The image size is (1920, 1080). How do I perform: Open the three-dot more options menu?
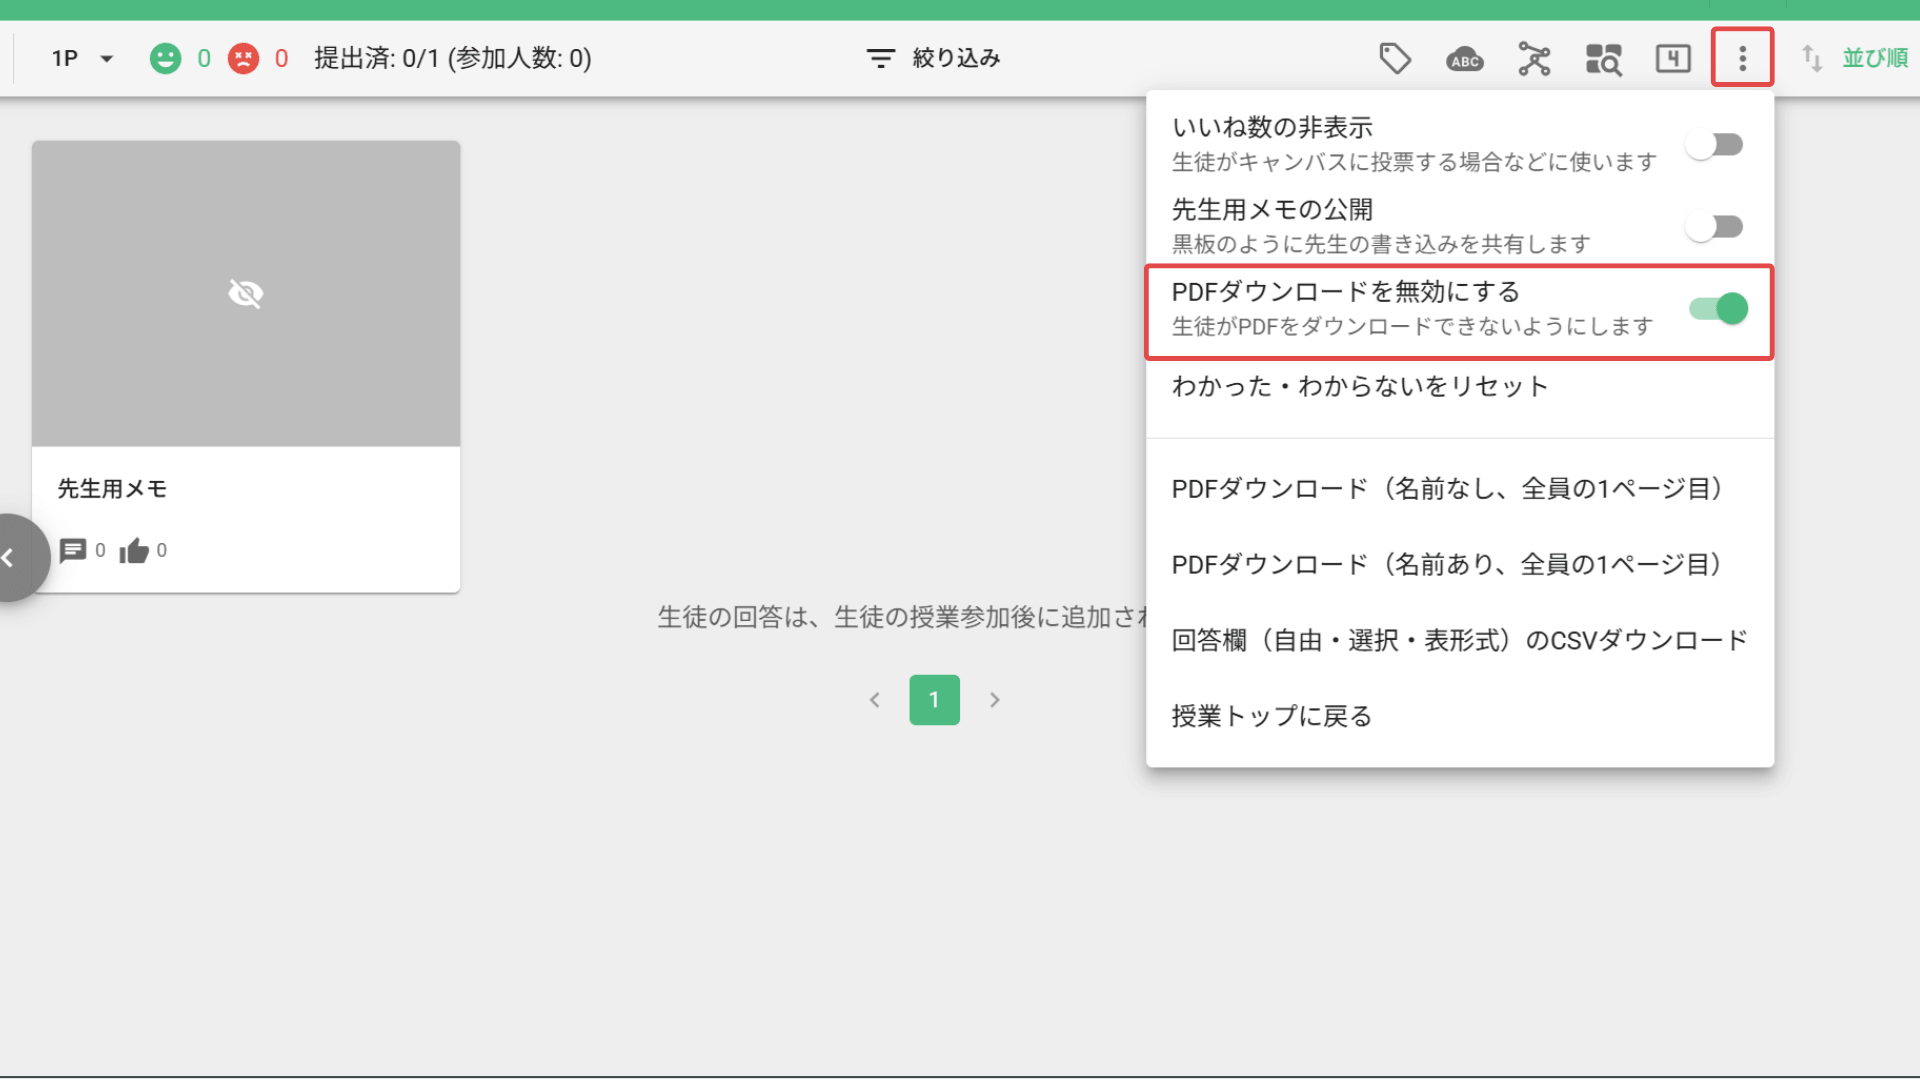(x=1742, y=59)
